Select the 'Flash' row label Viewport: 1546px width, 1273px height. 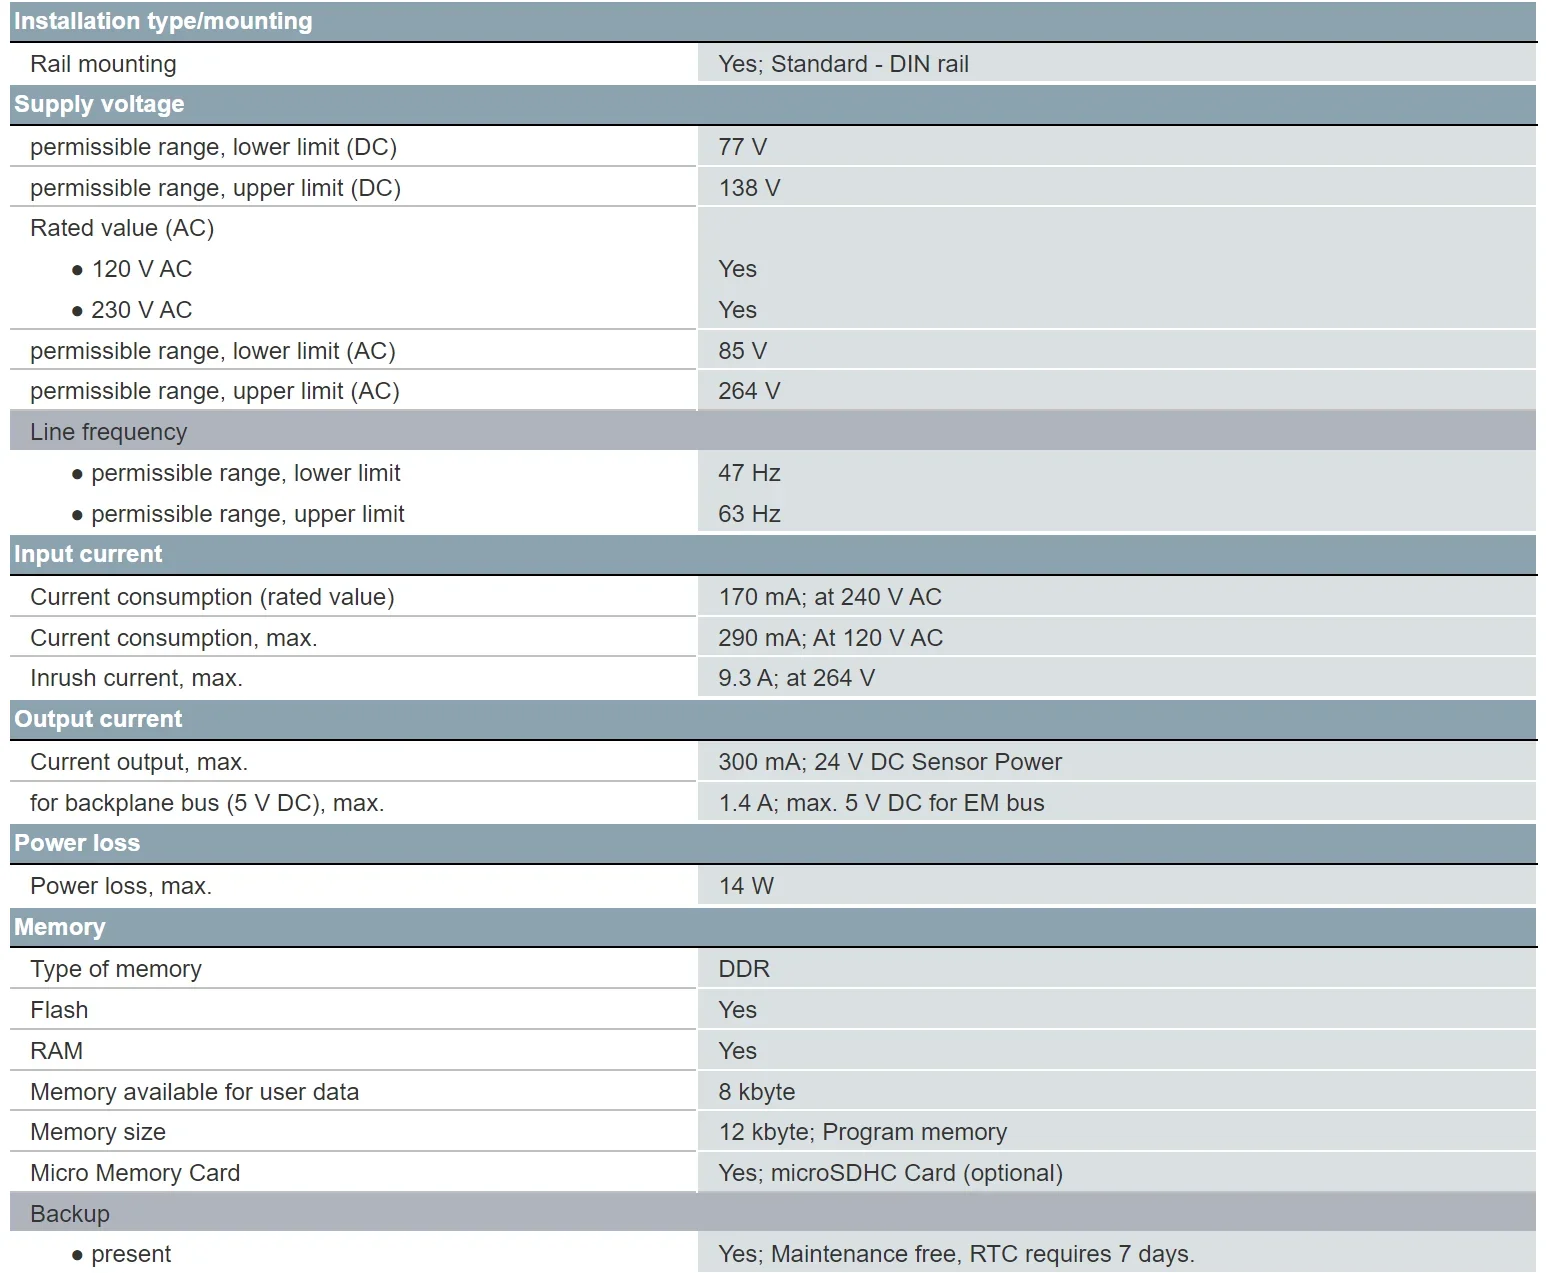pos(59,1010)
